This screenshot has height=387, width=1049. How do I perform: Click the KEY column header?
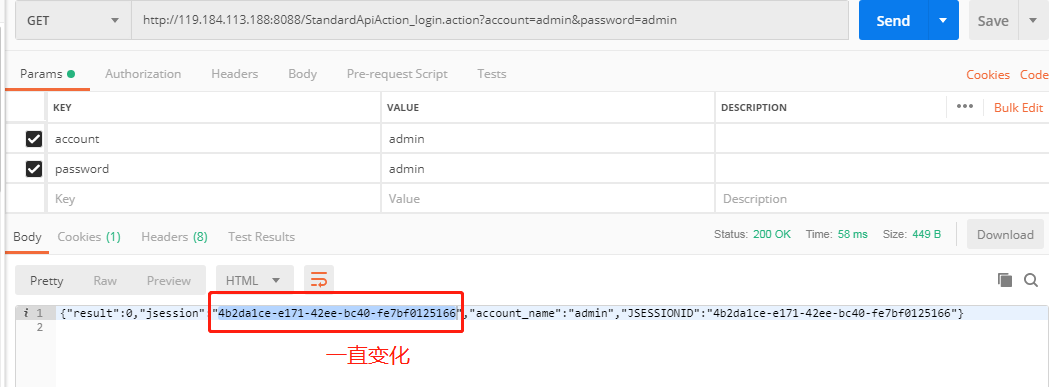point(62,107)
